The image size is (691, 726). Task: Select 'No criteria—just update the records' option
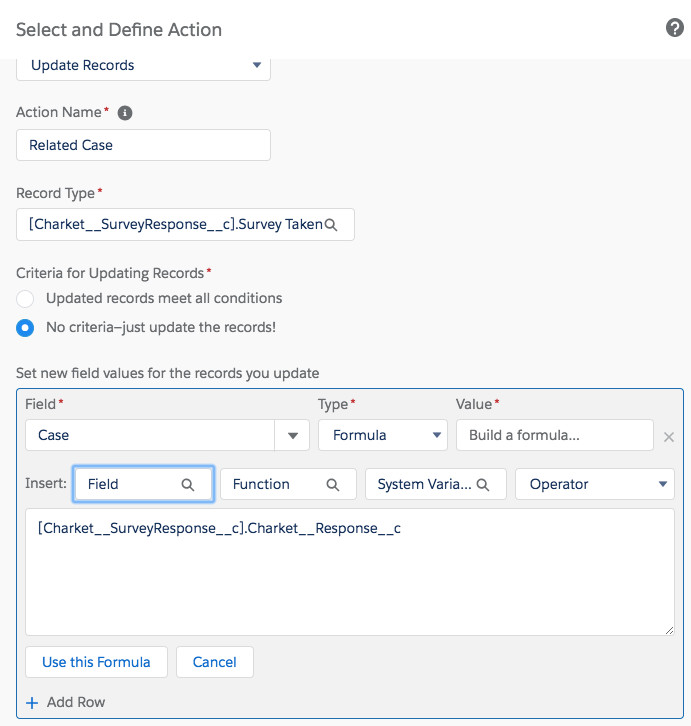[x=26, y=327]
